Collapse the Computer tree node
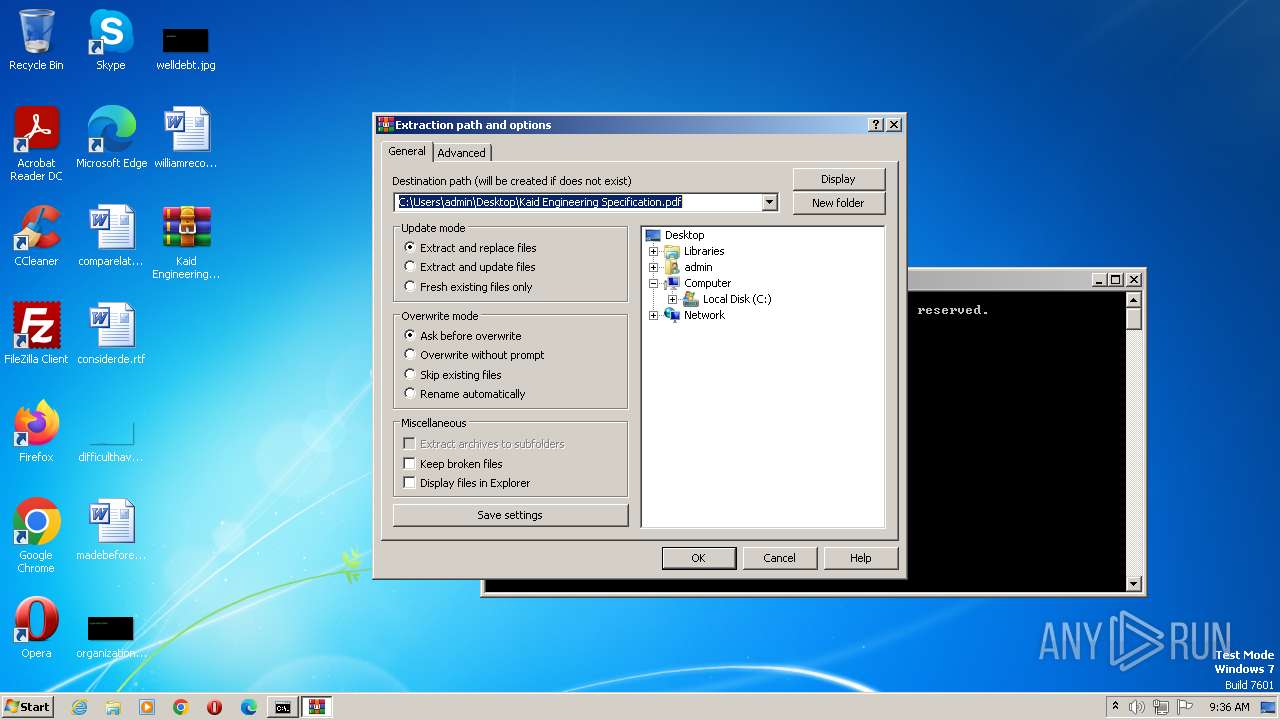This screenshot has width=1280, height=720. pos(654,283)
